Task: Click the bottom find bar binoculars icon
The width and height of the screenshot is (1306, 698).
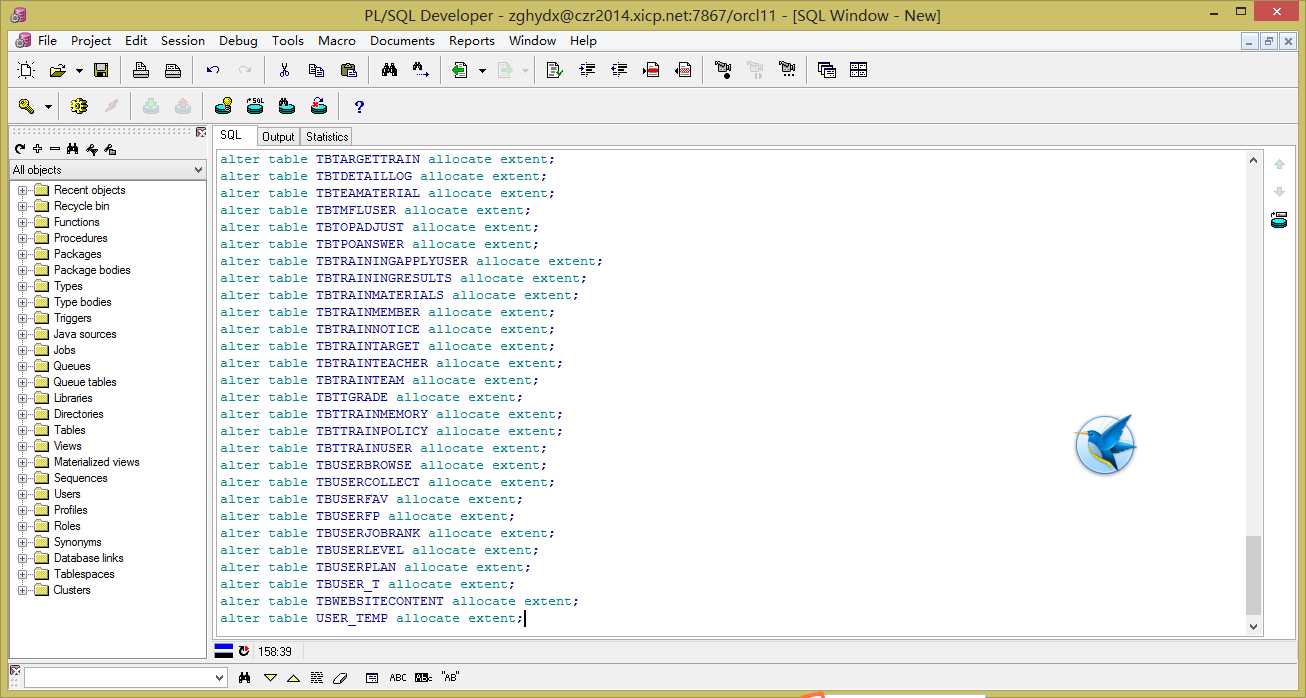Action: tap(245, 677)
